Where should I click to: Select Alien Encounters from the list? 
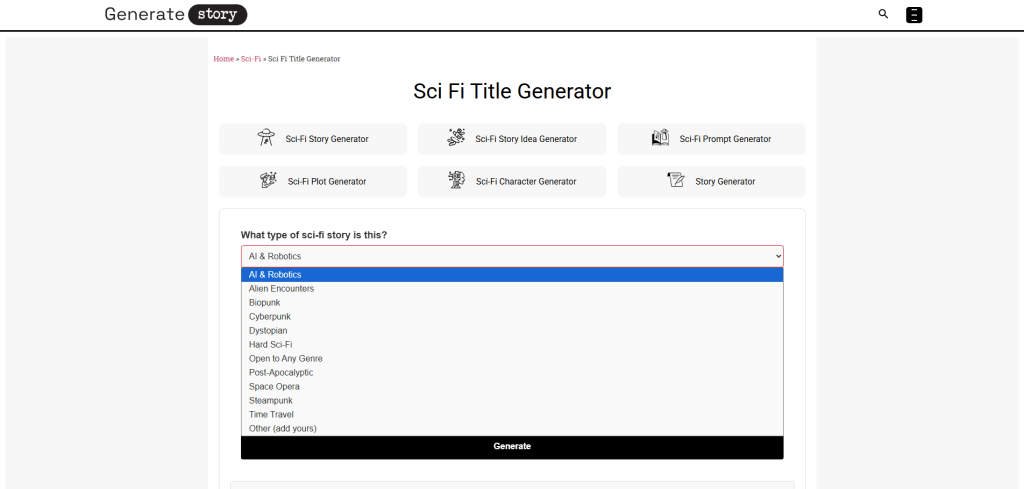tap(282, 289)
